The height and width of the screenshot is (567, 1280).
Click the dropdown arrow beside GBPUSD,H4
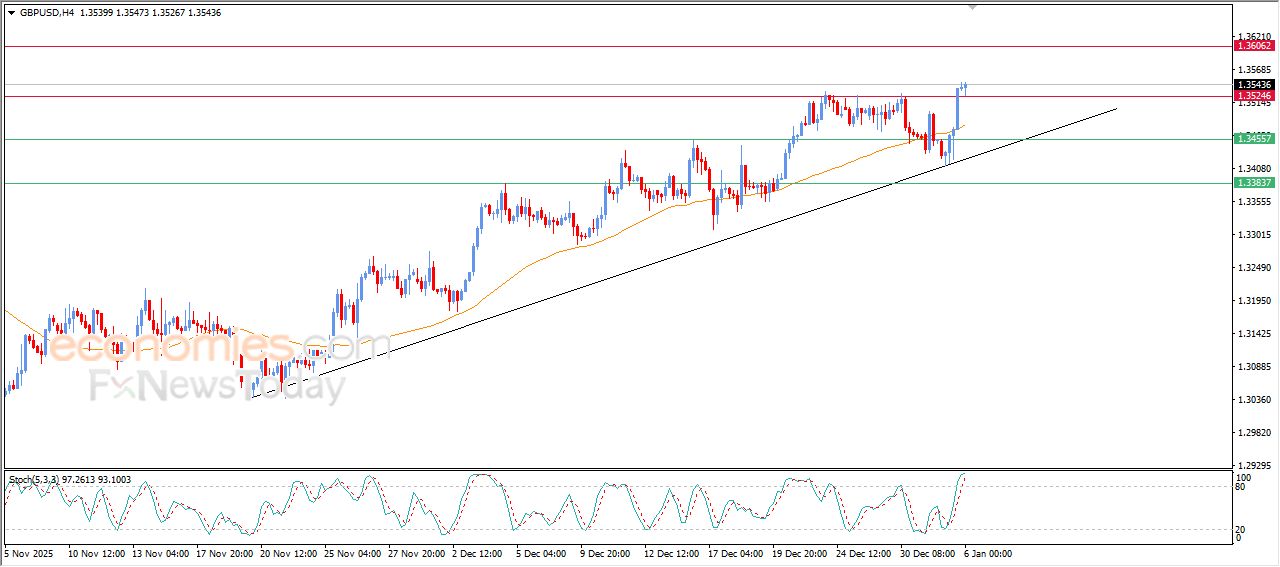coord(12,13)
